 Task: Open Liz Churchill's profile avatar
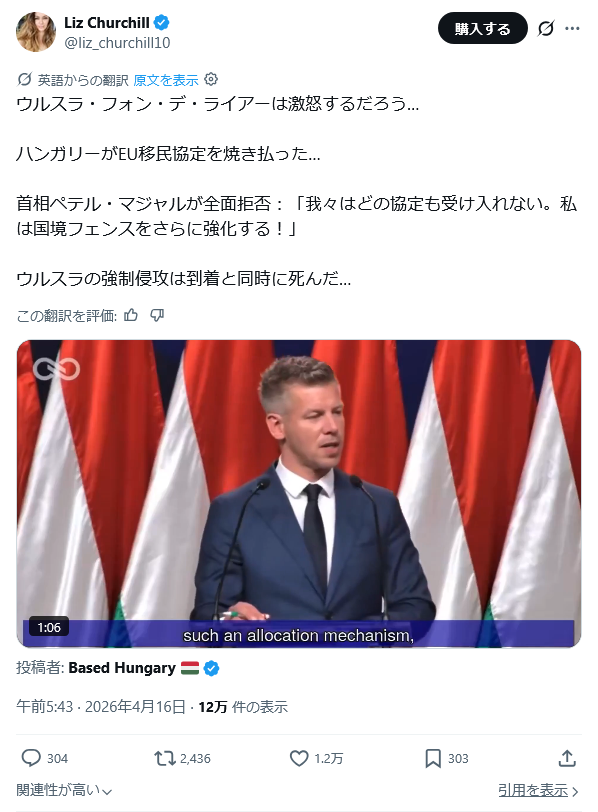36,32
